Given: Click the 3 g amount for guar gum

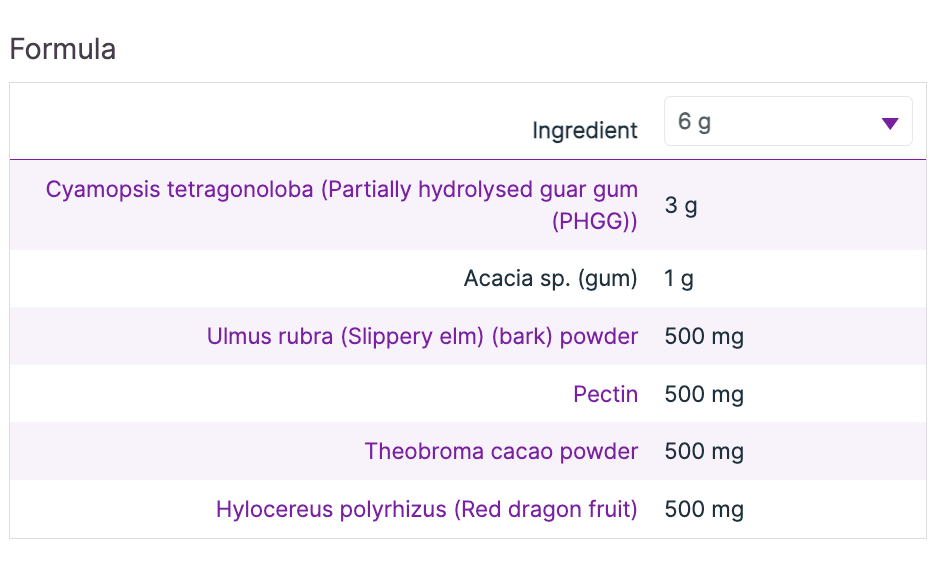Looking at the screenshot, I should [x=681, y=206].
